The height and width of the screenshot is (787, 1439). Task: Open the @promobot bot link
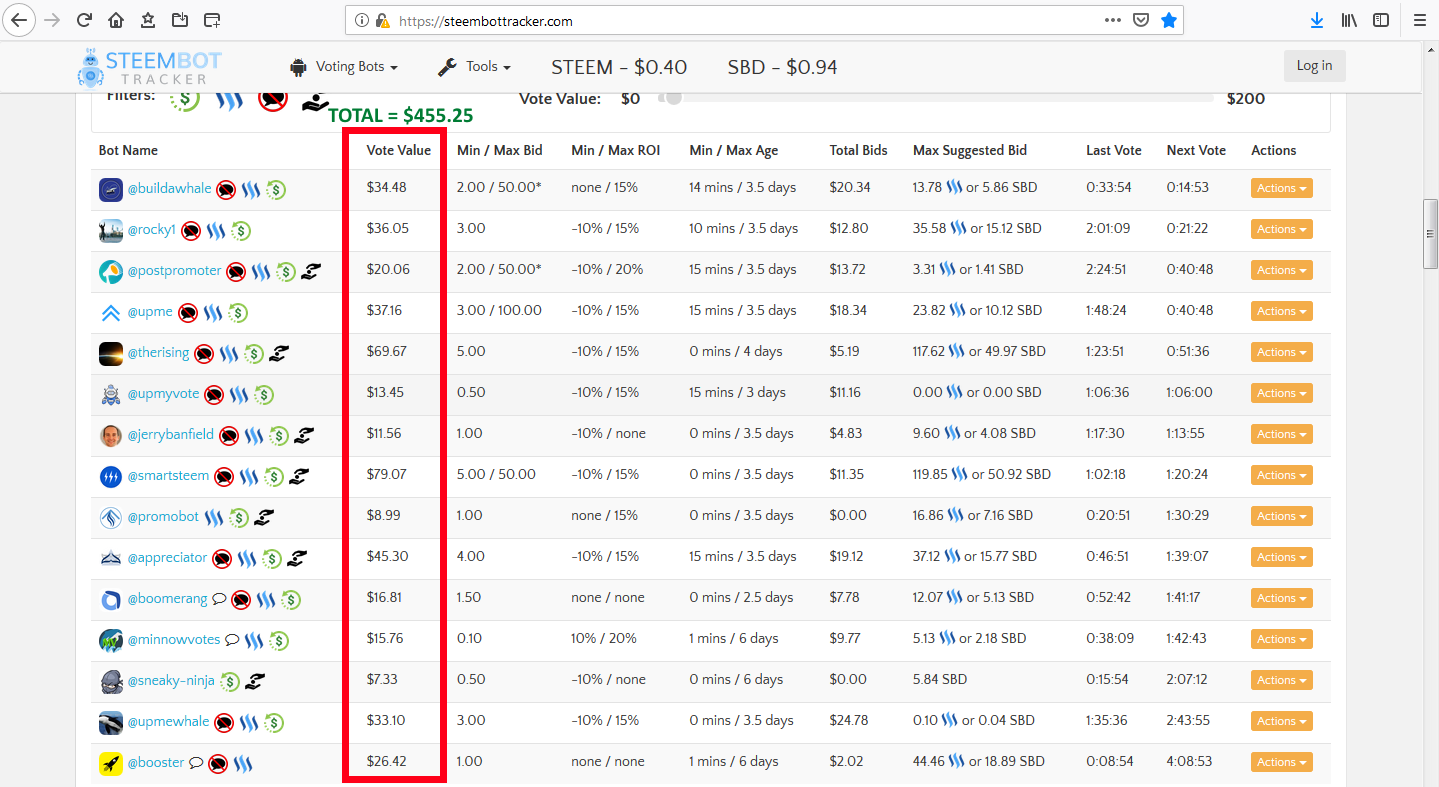(163, 516)
